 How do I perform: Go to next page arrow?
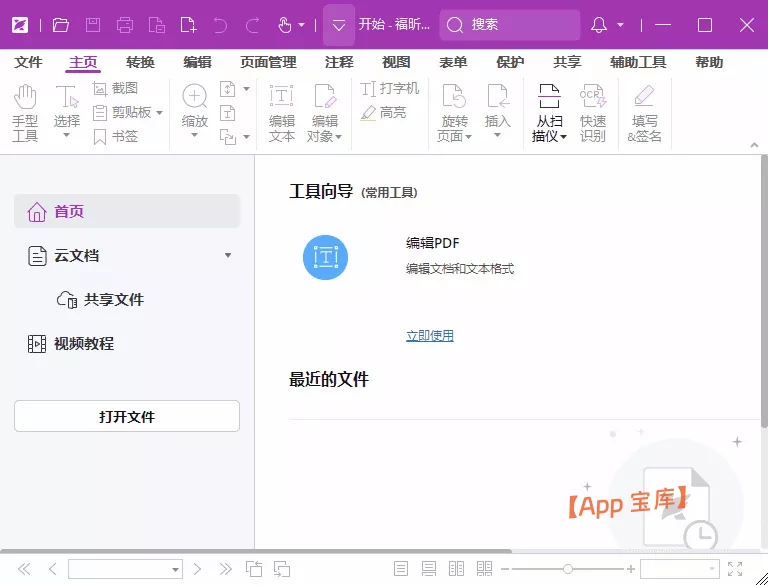click(197, 569)
